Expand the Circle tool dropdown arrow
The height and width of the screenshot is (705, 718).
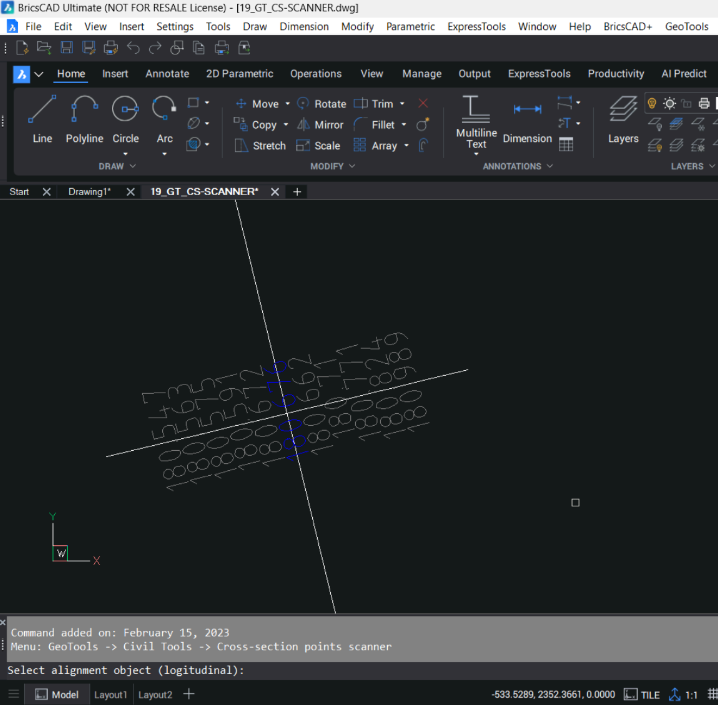click(125, 153)
